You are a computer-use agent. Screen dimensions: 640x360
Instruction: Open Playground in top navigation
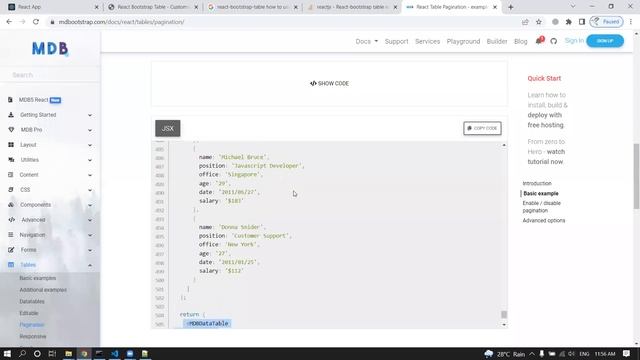tap(463, 41)
